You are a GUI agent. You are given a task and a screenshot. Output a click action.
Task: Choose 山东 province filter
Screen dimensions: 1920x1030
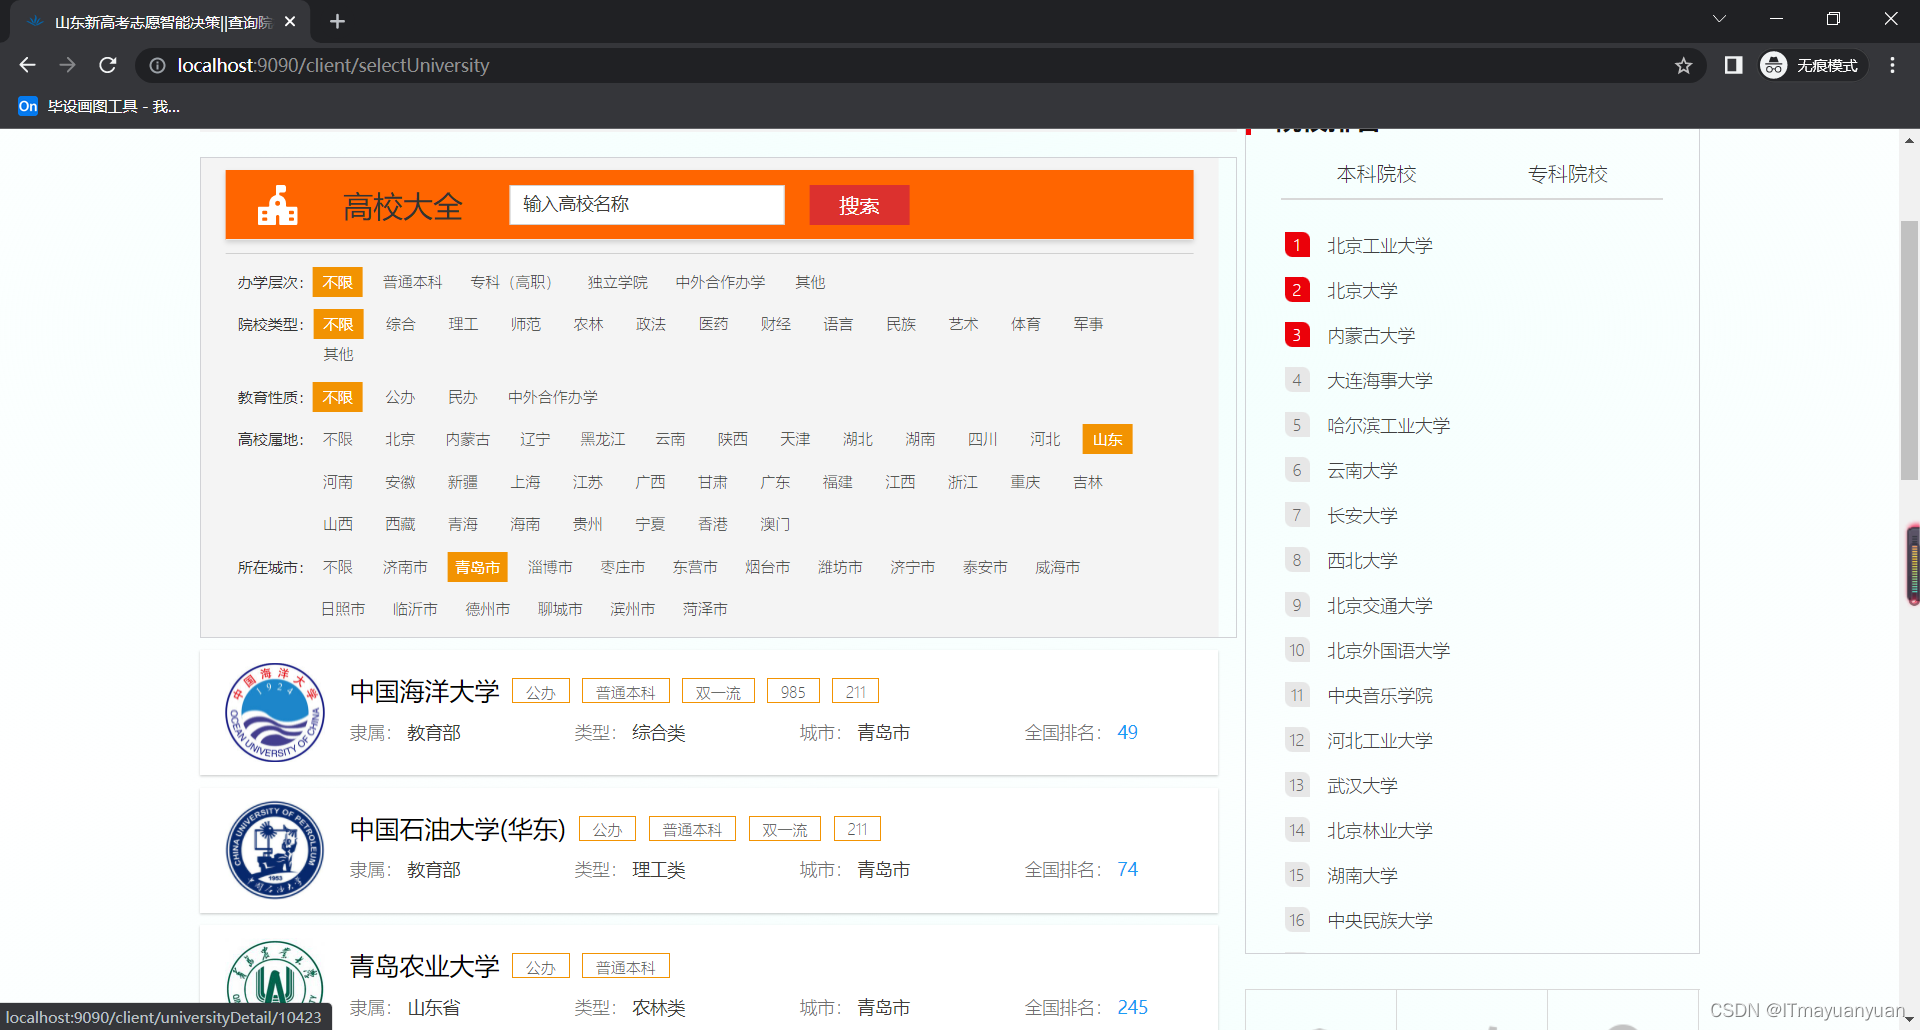1107,439
